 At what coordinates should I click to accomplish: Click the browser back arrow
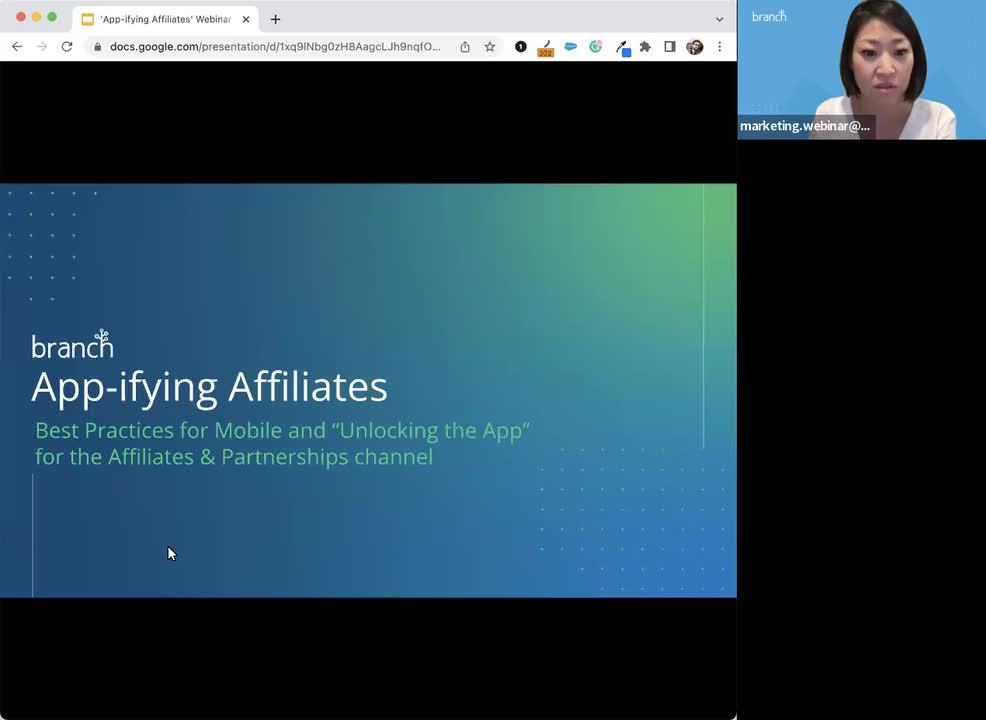click(17, 47)
